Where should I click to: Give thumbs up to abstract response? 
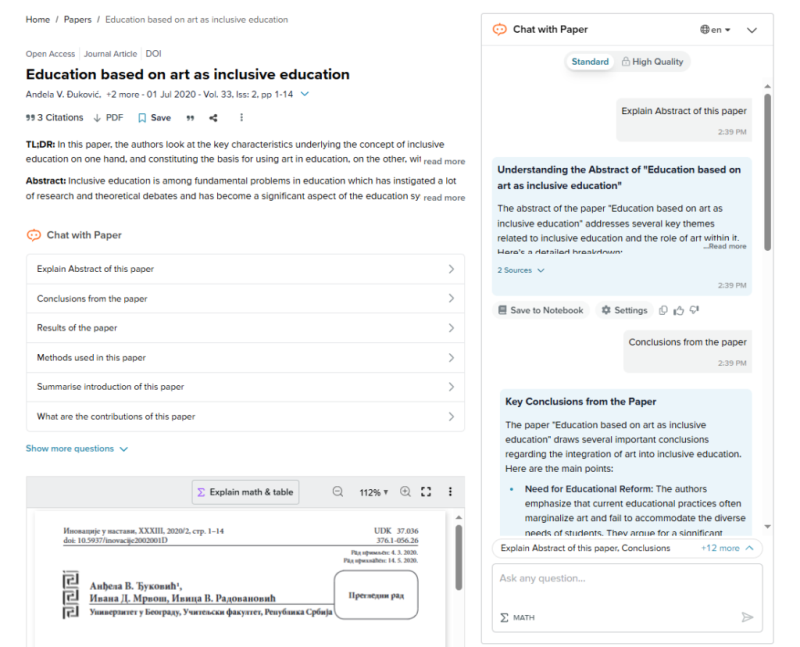(678, 310)
